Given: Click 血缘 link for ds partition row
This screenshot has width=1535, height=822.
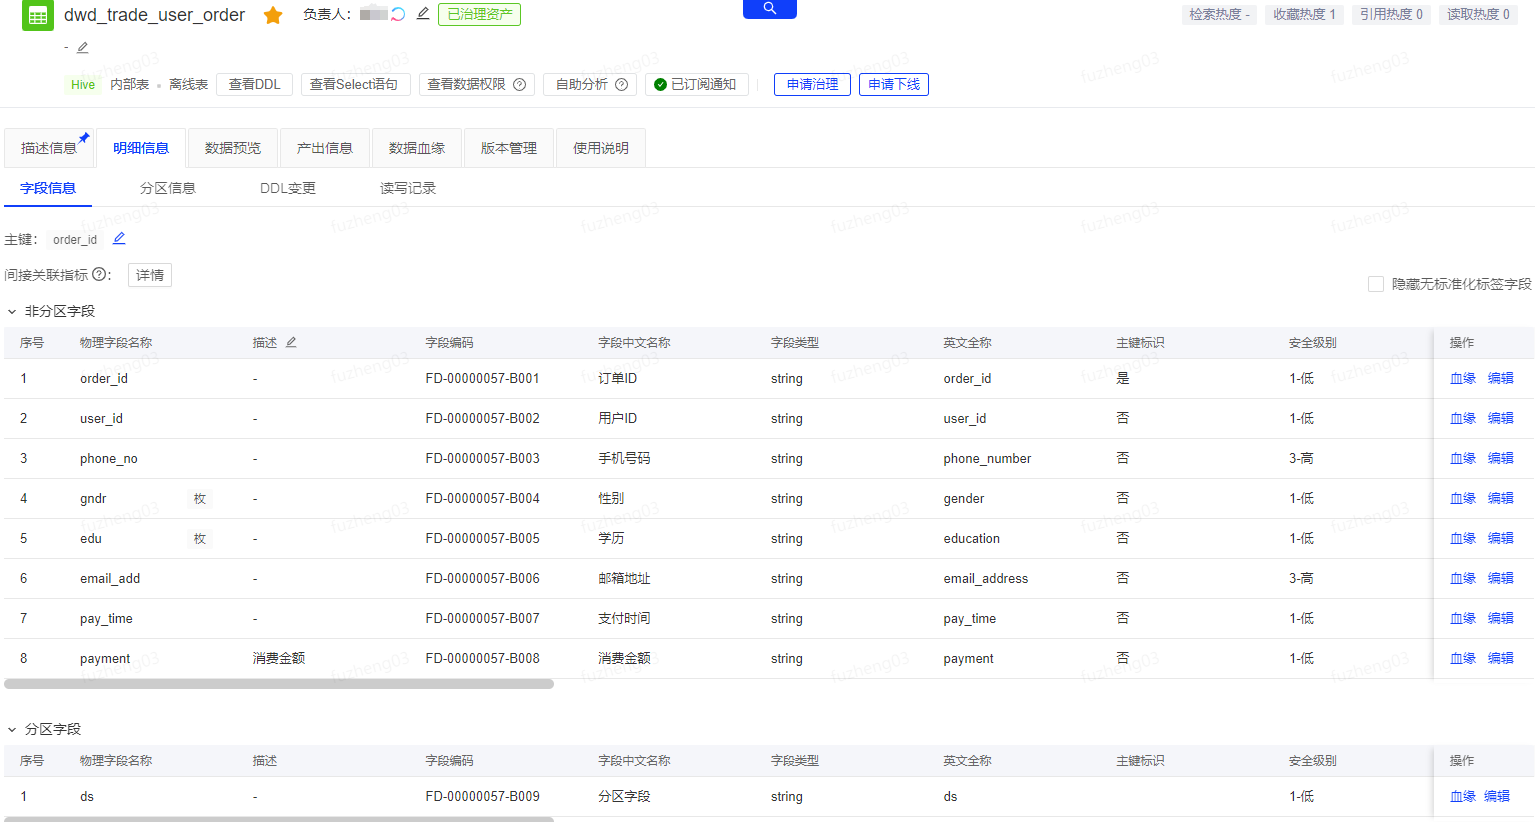Looking at the screenshot, I should tap(1463, 796).
